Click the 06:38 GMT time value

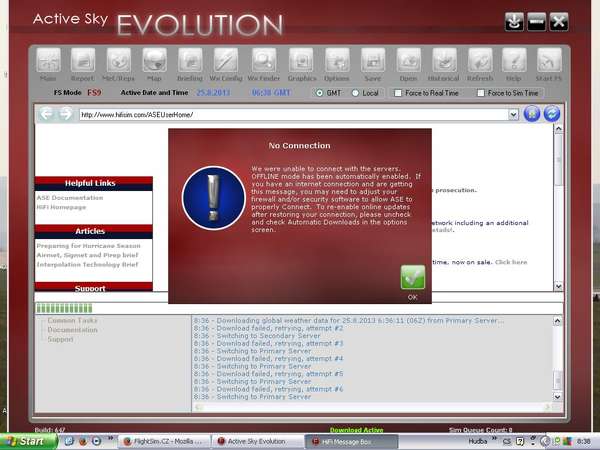click(271, 93)
